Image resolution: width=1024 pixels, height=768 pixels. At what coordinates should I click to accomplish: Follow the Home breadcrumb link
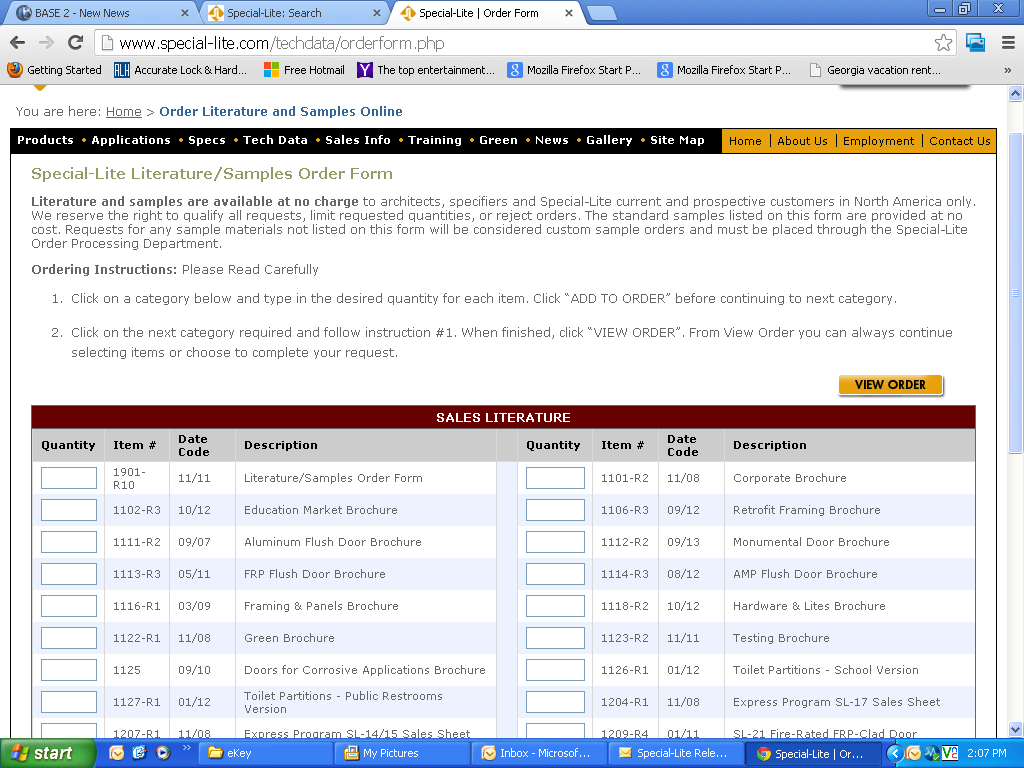pyautogui.click(x=124, y=111)
